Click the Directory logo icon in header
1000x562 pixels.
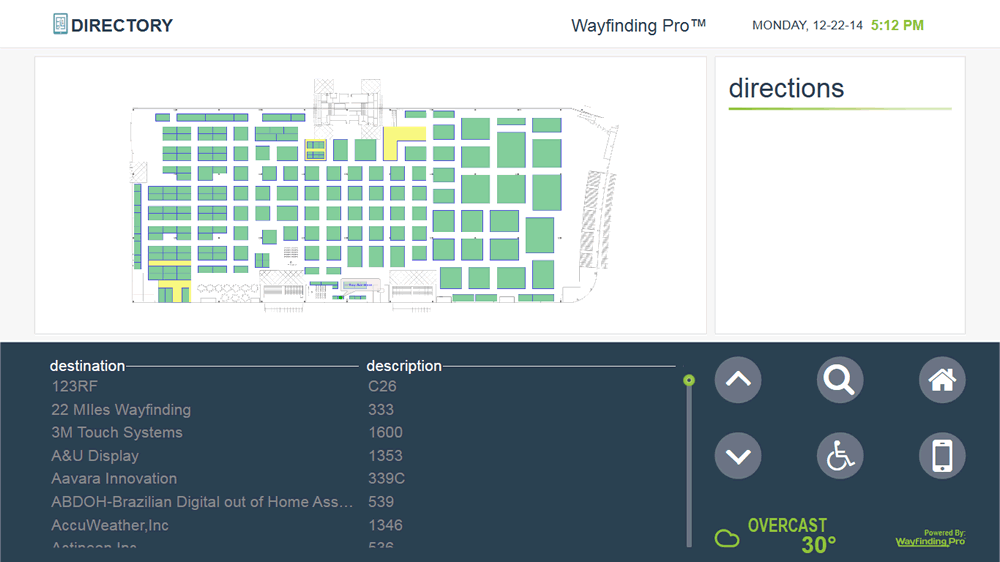pos(61,25)
